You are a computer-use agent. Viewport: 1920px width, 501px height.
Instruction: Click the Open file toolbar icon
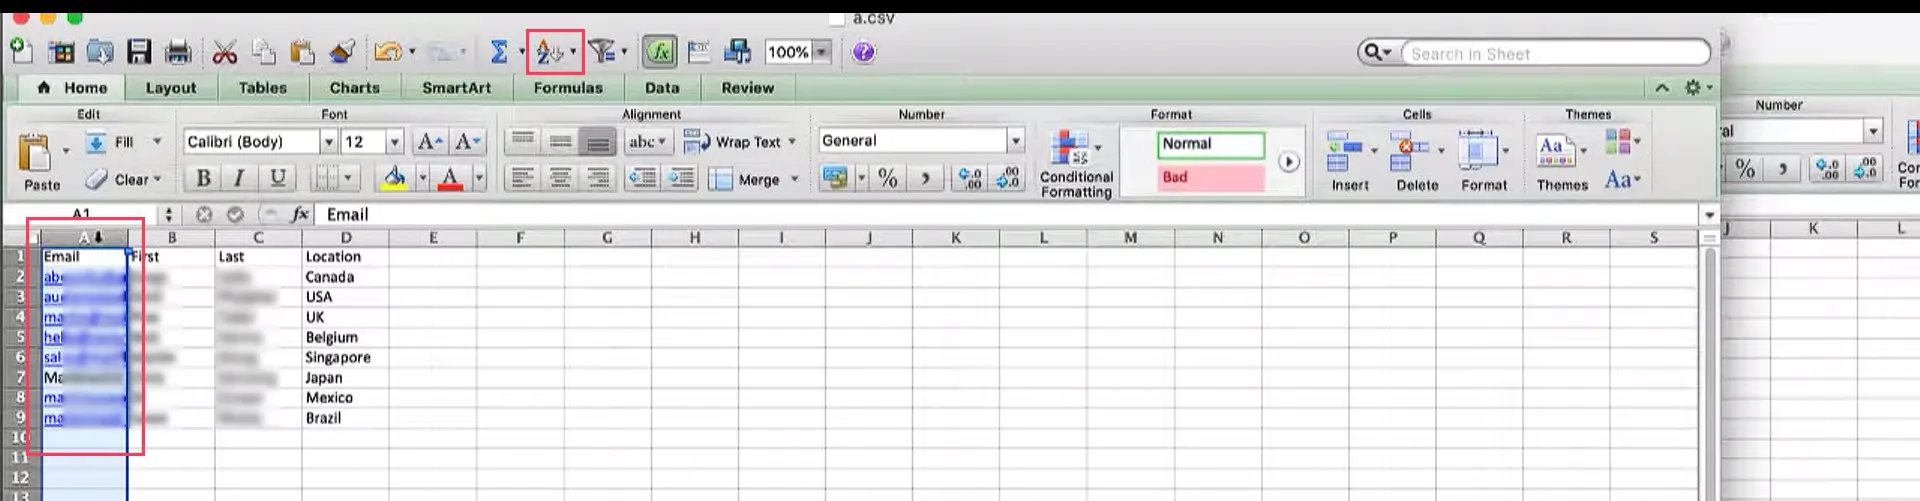(100, 52)
